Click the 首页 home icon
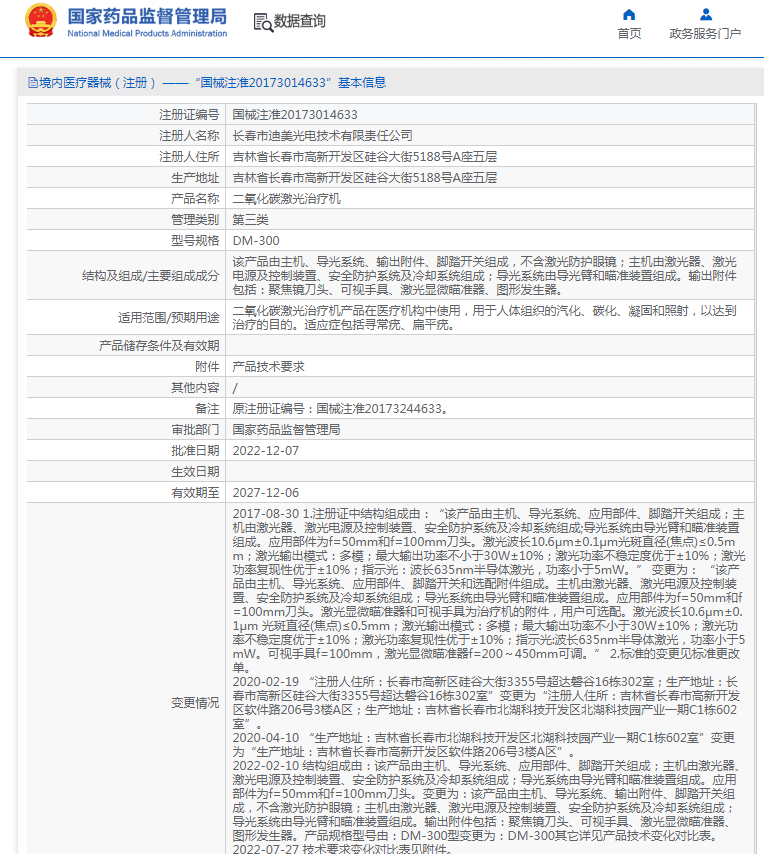This screenshot has height=854, width=764. 629,15
